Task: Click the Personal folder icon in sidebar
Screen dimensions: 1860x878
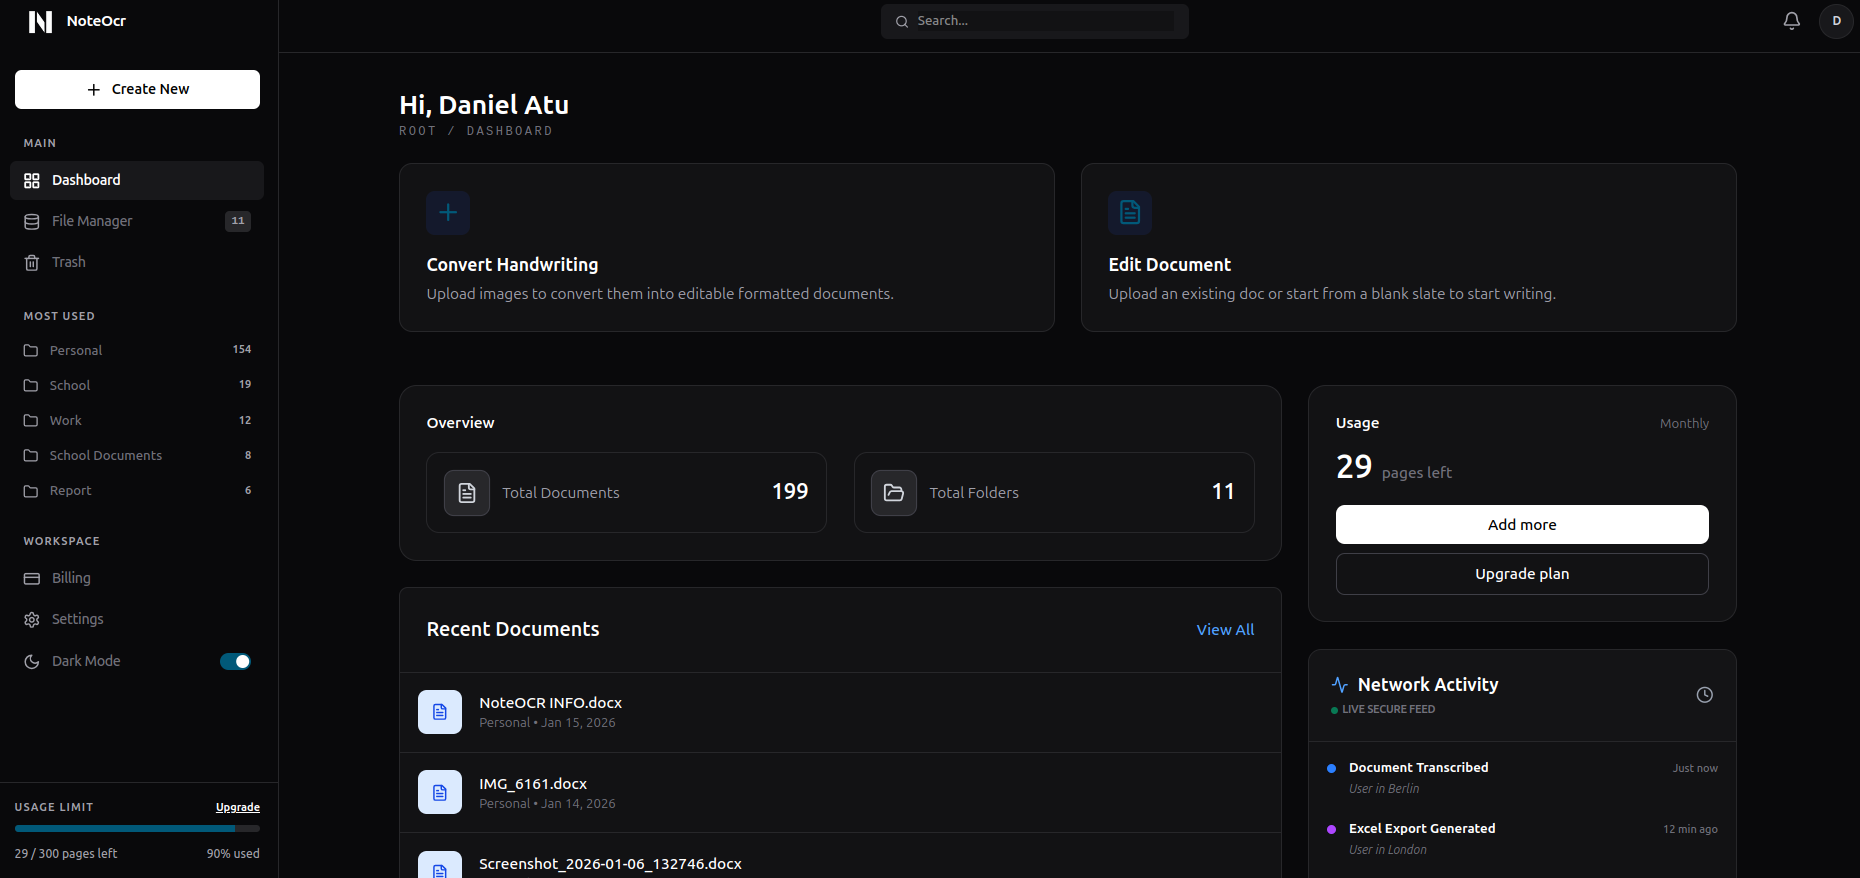Action: [x=31, y=351]
